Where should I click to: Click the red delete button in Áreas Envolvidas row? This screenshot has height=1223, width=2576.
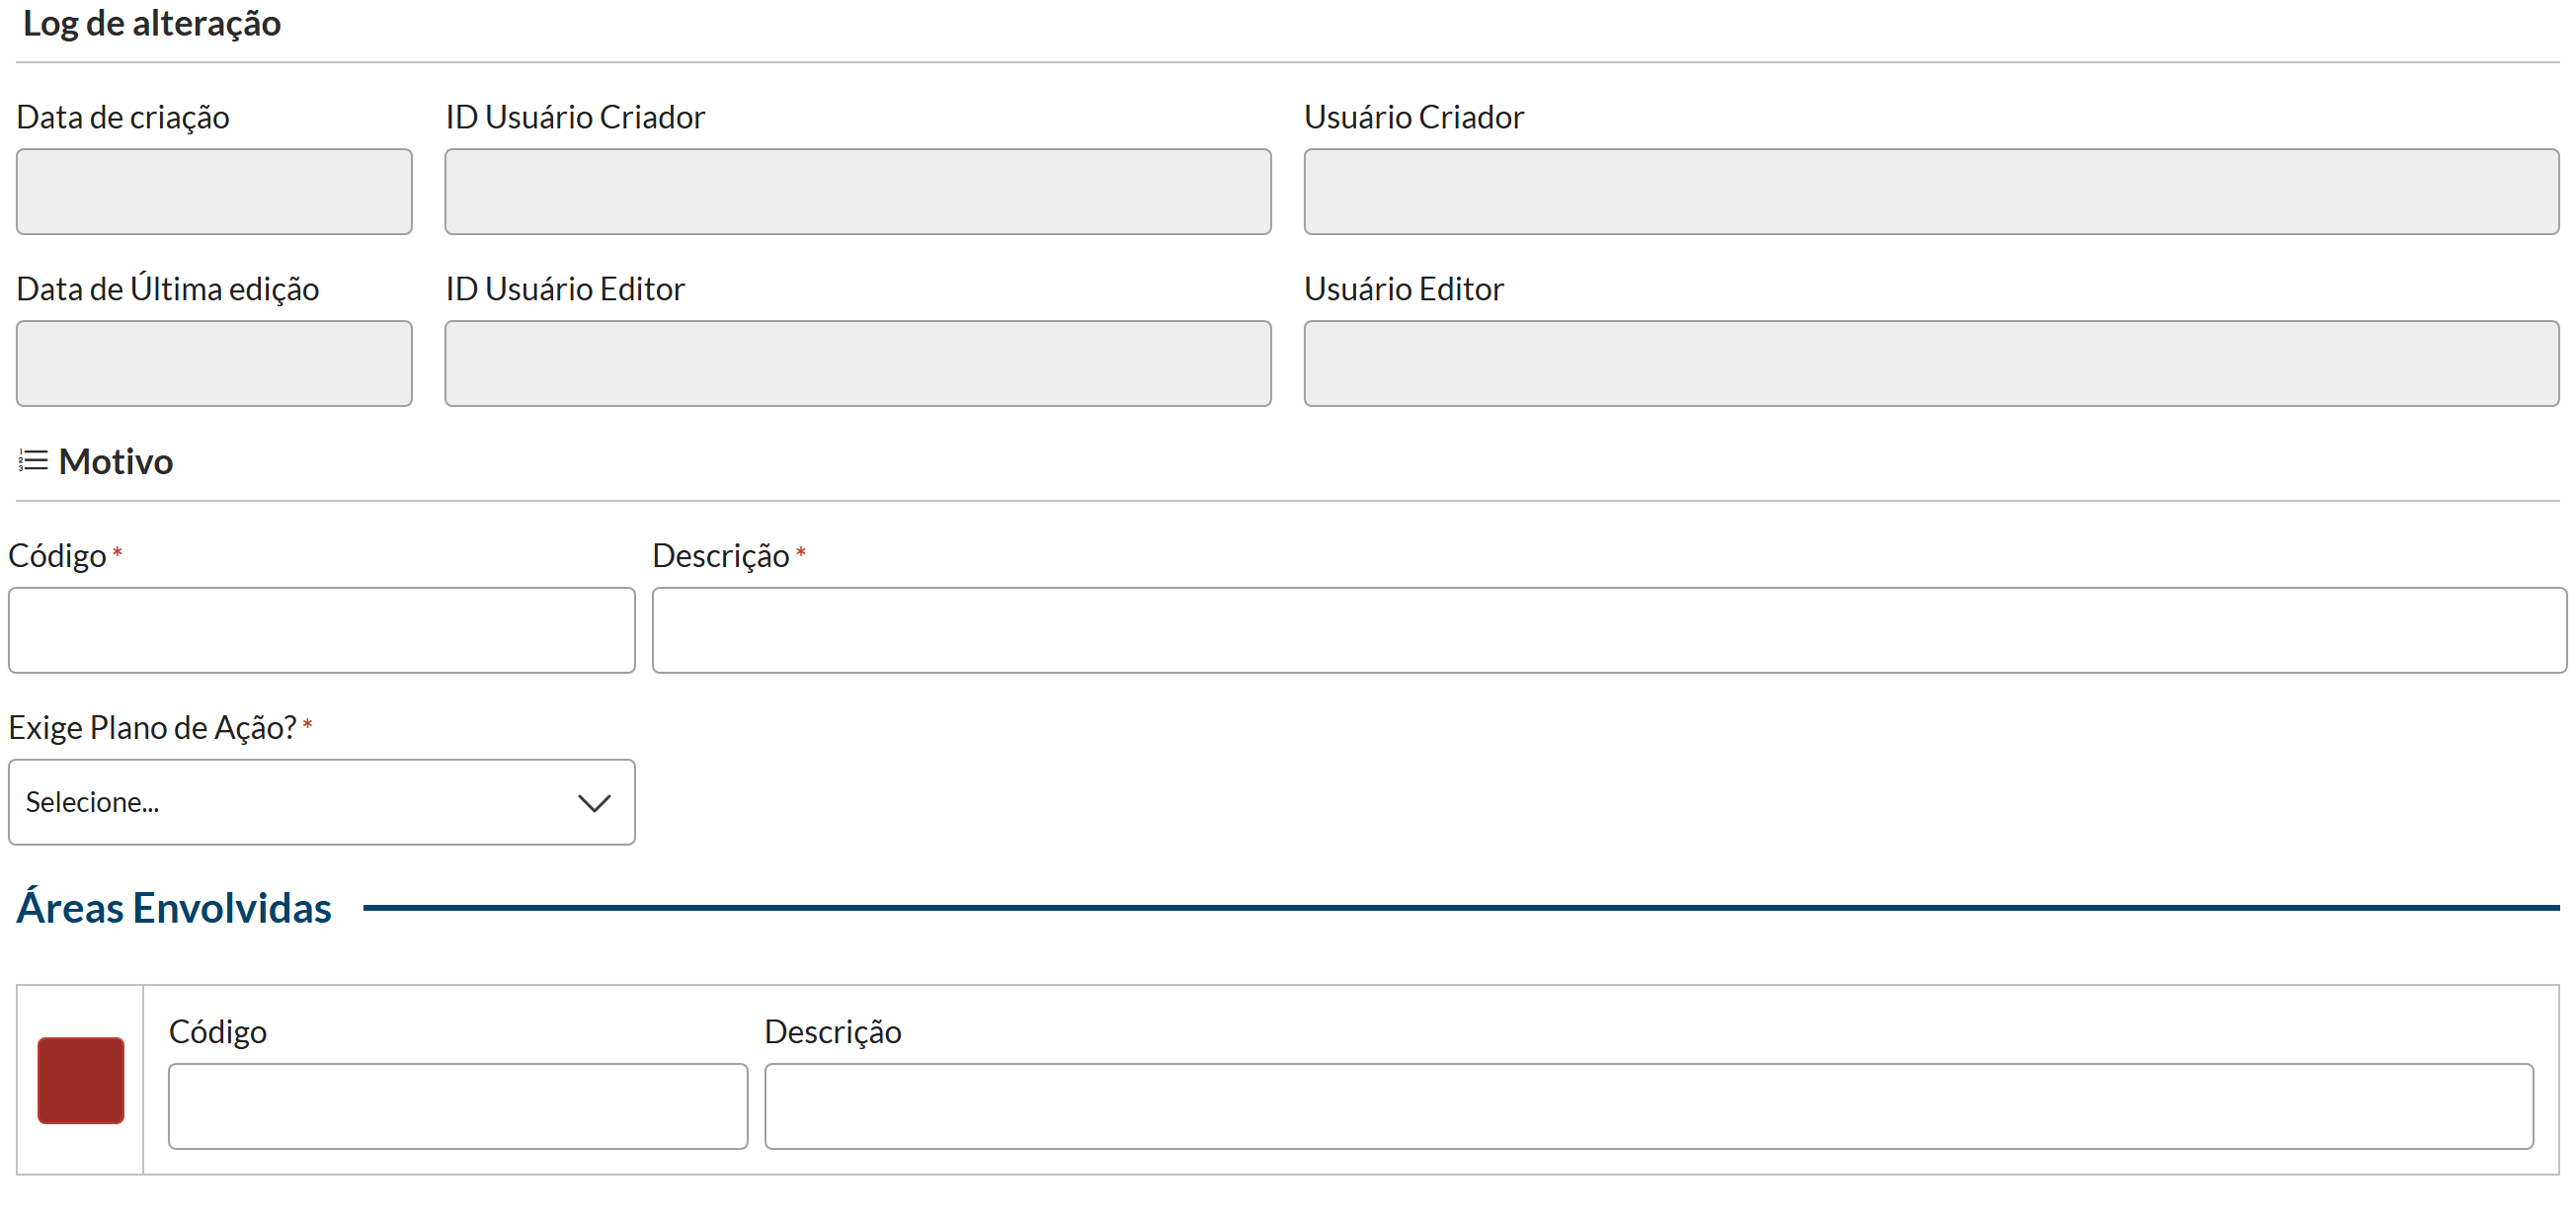[81, 1080]
